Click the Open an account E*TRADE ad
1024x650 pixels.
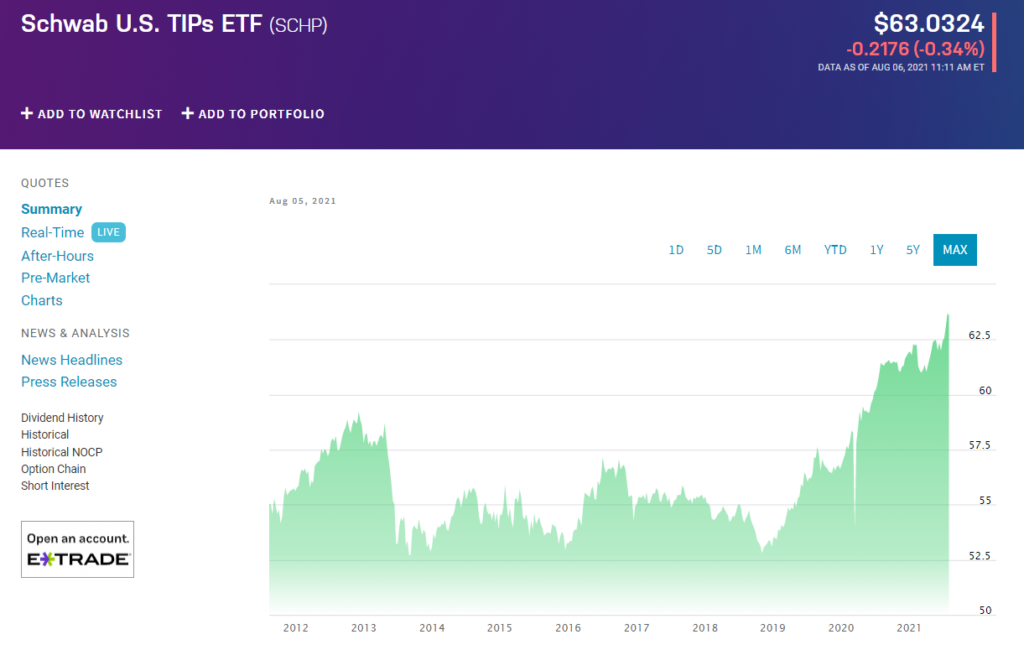[77, 548]
